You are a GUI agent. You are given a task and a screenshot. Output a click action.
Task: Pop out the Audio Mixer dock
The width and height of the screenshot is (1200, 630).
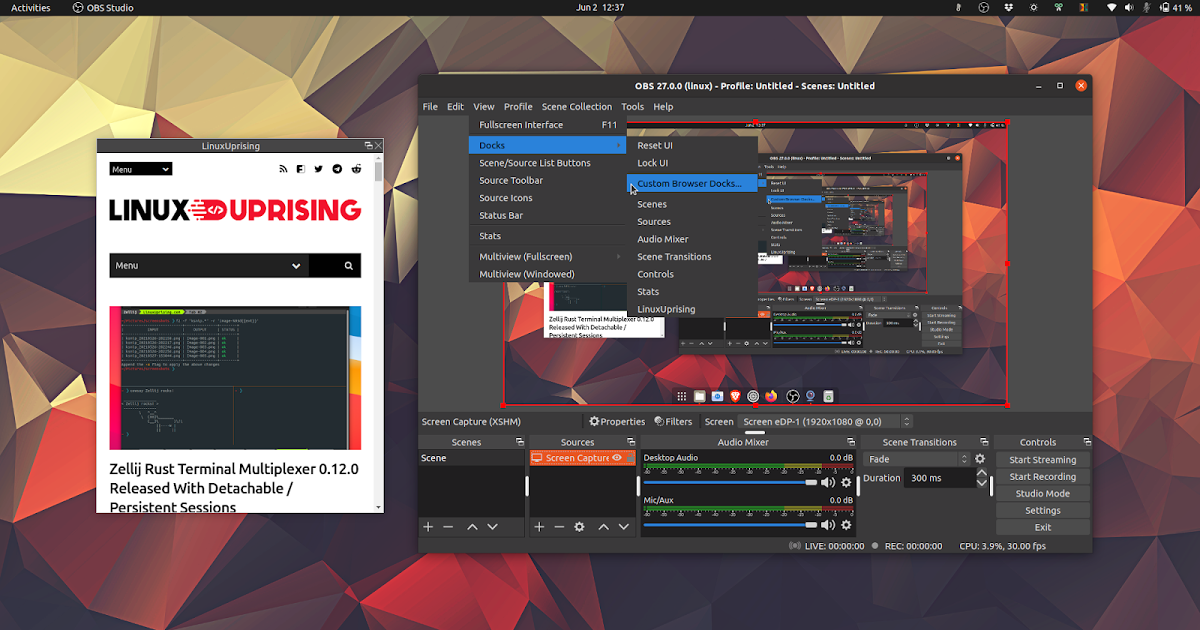tap(850, 442)
